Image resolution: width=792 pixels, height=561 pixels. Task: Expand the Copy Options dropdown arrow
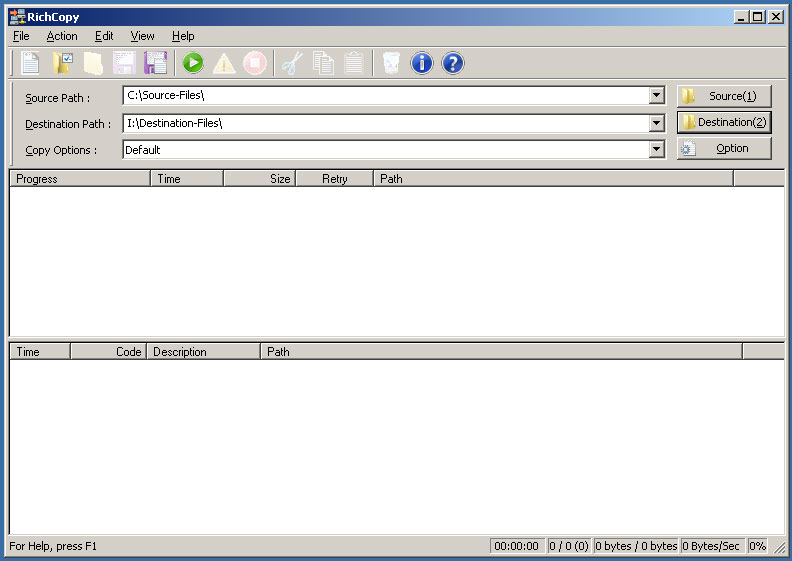[x=656, y=149]
